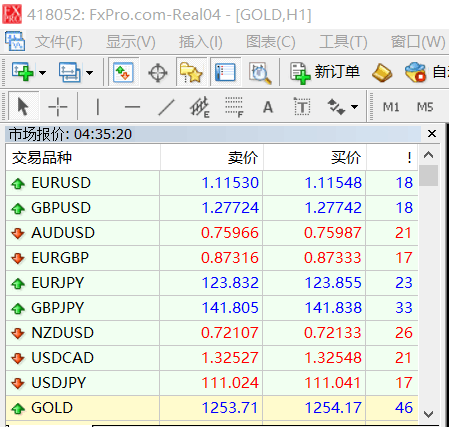Select the text A tool
Image resolution: width=449 pixels, height=427 pixels.
(268, 107)
